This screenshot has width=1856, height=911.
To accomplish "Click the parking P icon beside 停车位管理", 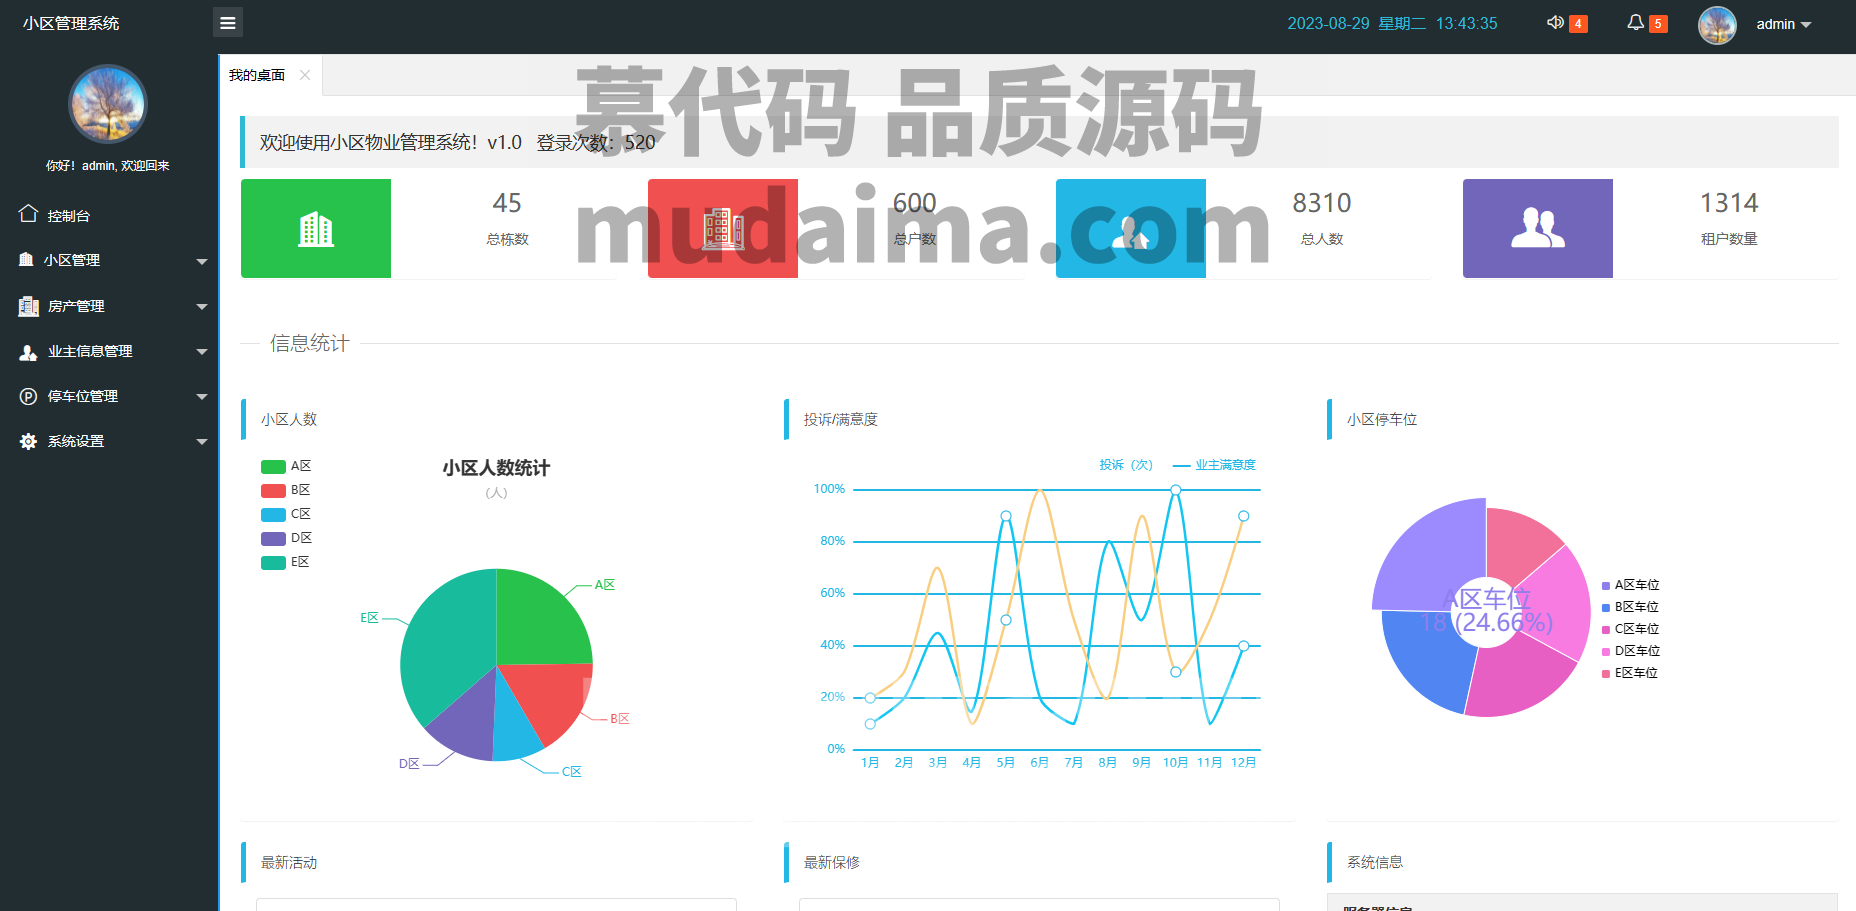I will click(28, 396).
